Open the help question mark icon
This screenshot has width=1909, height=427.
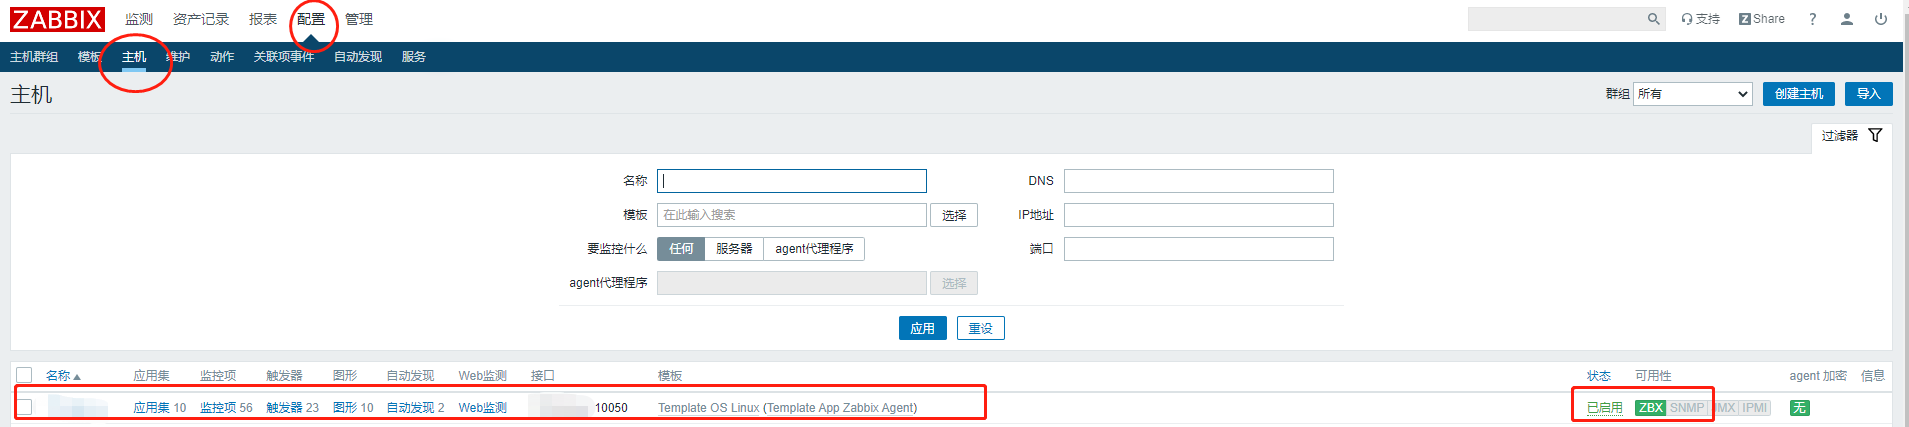click(1812, 19)
